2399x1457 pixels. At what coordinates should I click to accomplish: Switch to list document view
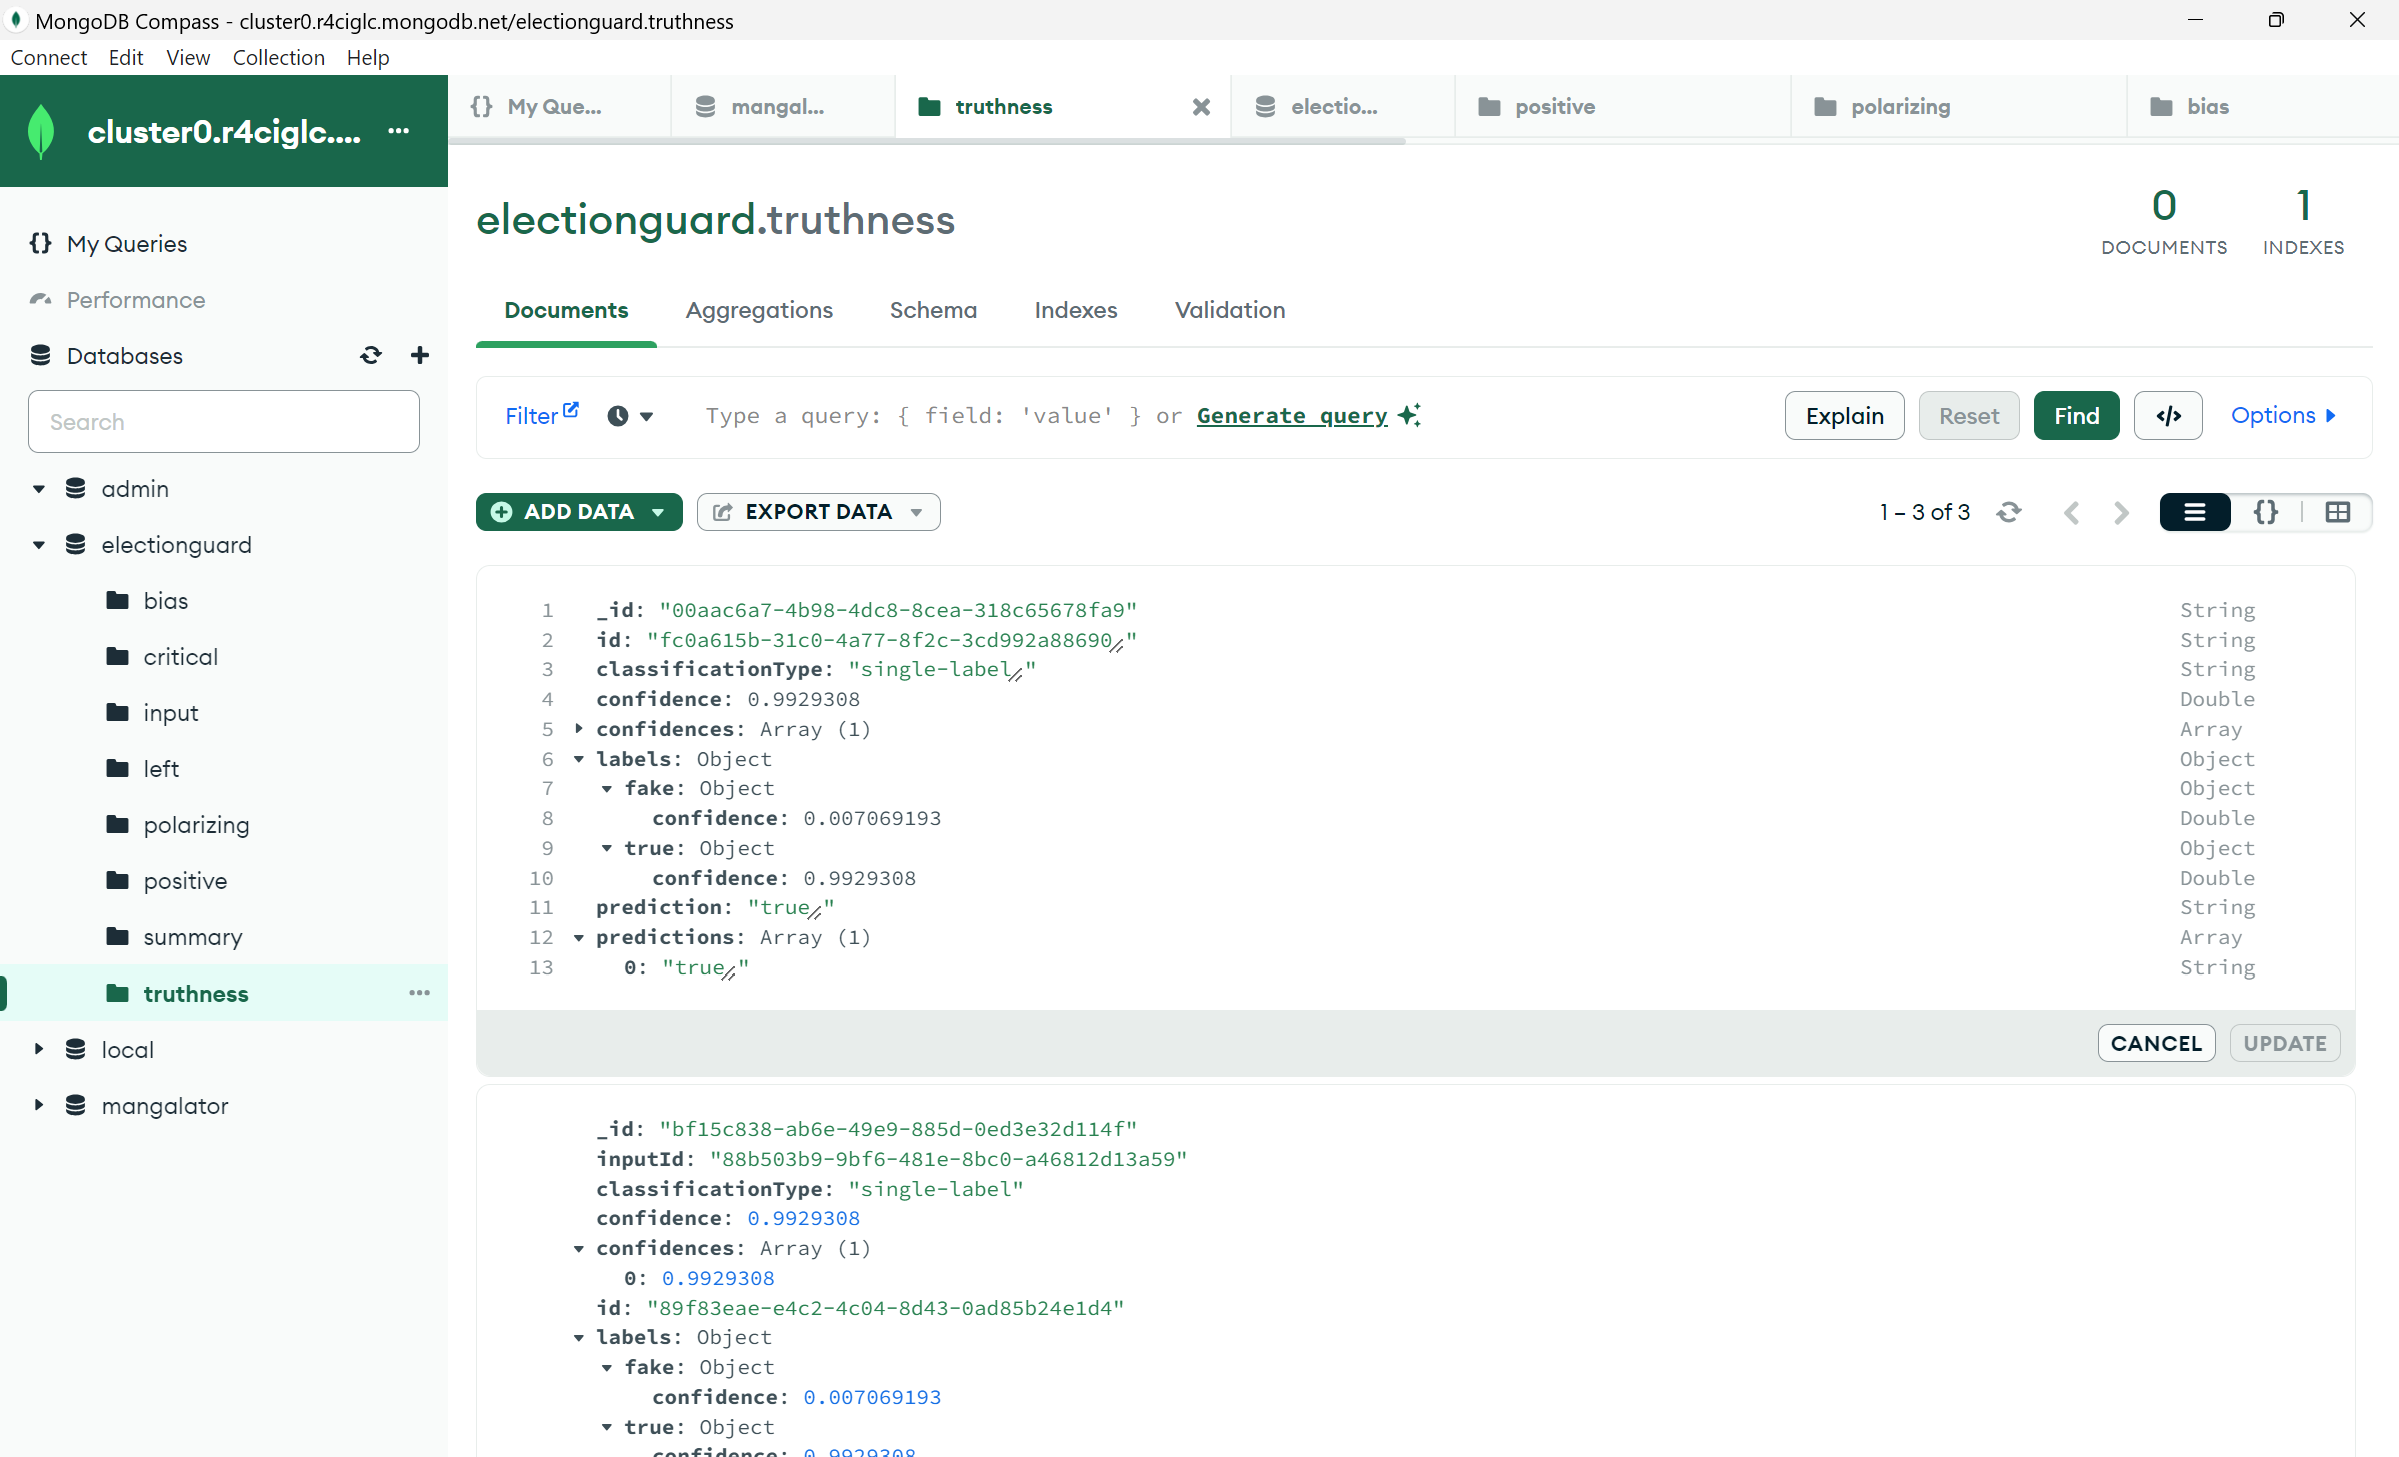coord(2195,512)
